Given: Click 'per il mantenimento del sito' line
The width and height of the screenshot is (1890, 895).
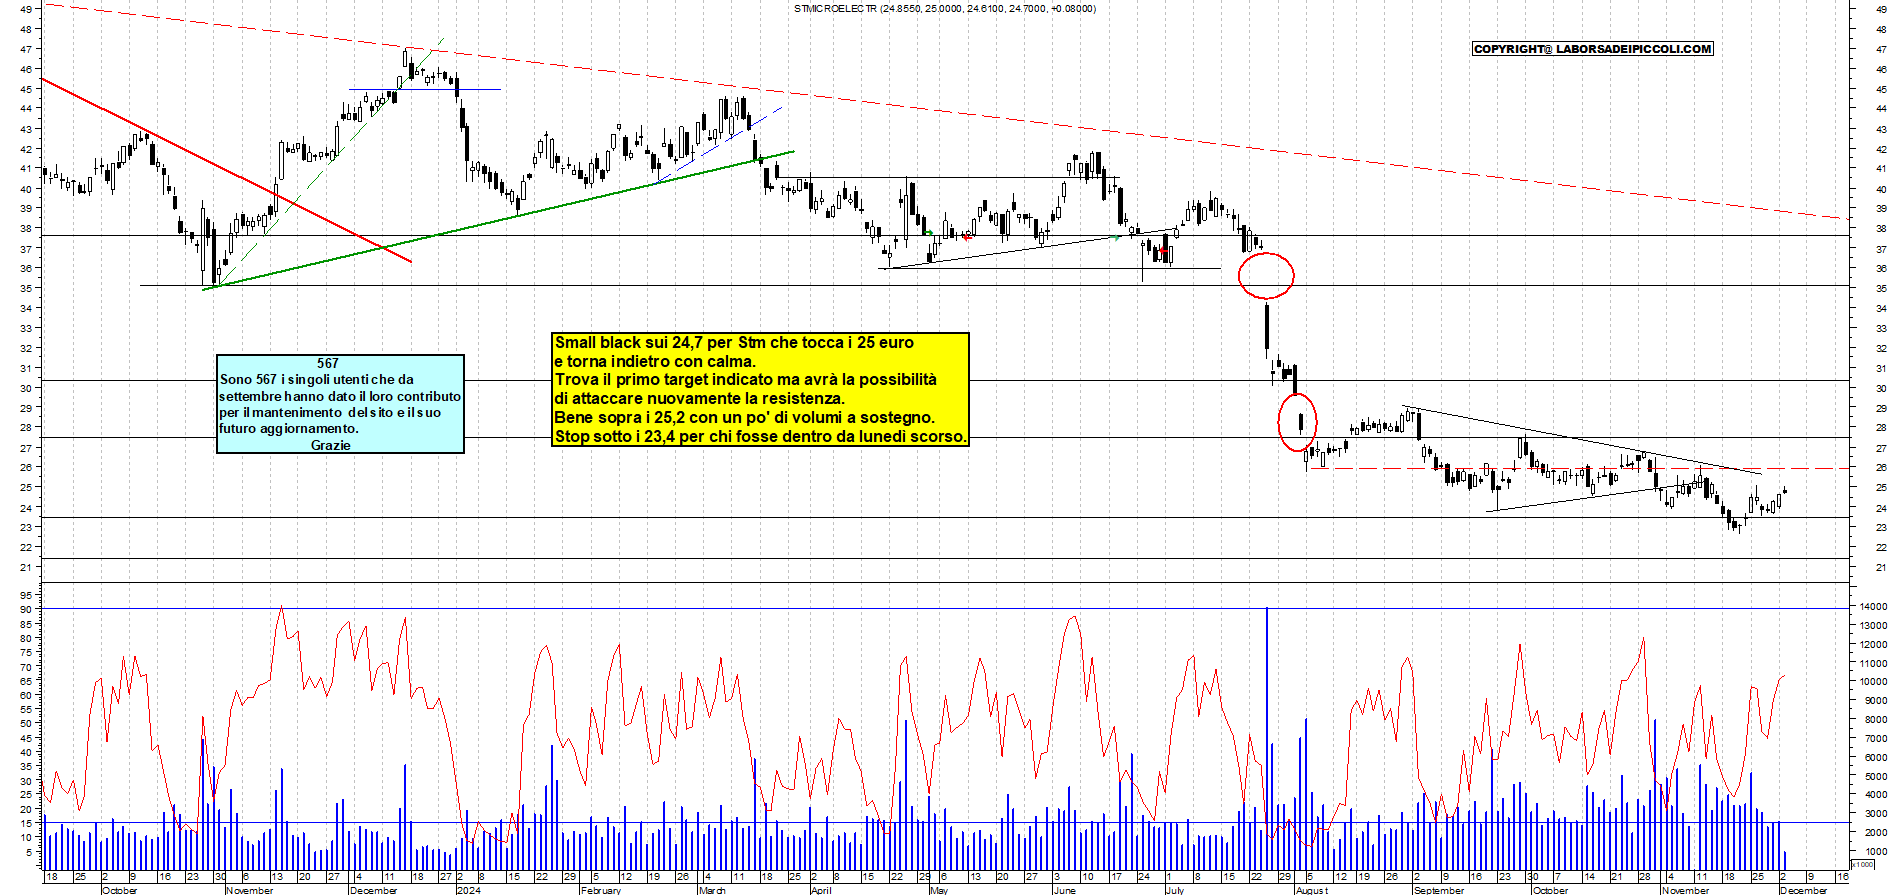Looking at the screenshot, I should pyautogui.click(x=330, y=412).
